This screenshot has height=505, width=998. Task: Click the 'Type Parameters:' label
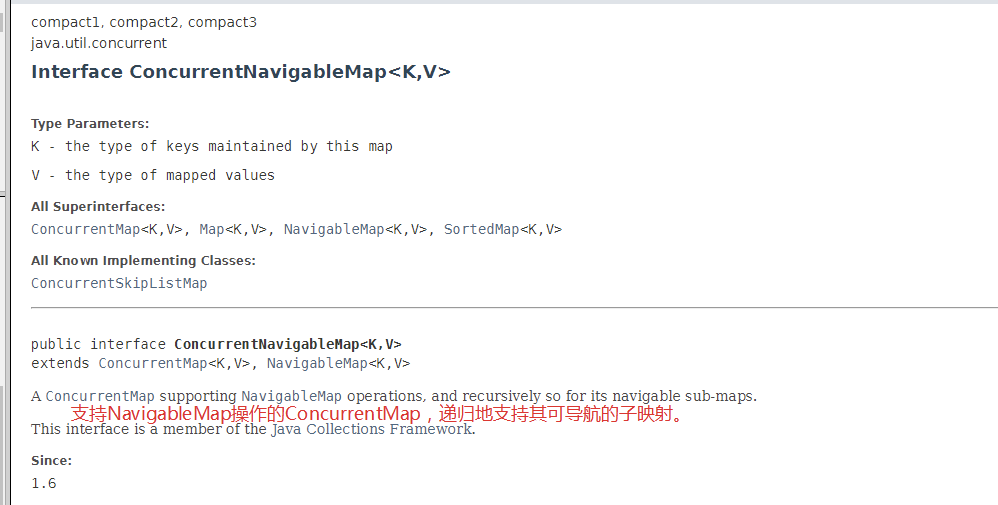click(x=90, y=124)
